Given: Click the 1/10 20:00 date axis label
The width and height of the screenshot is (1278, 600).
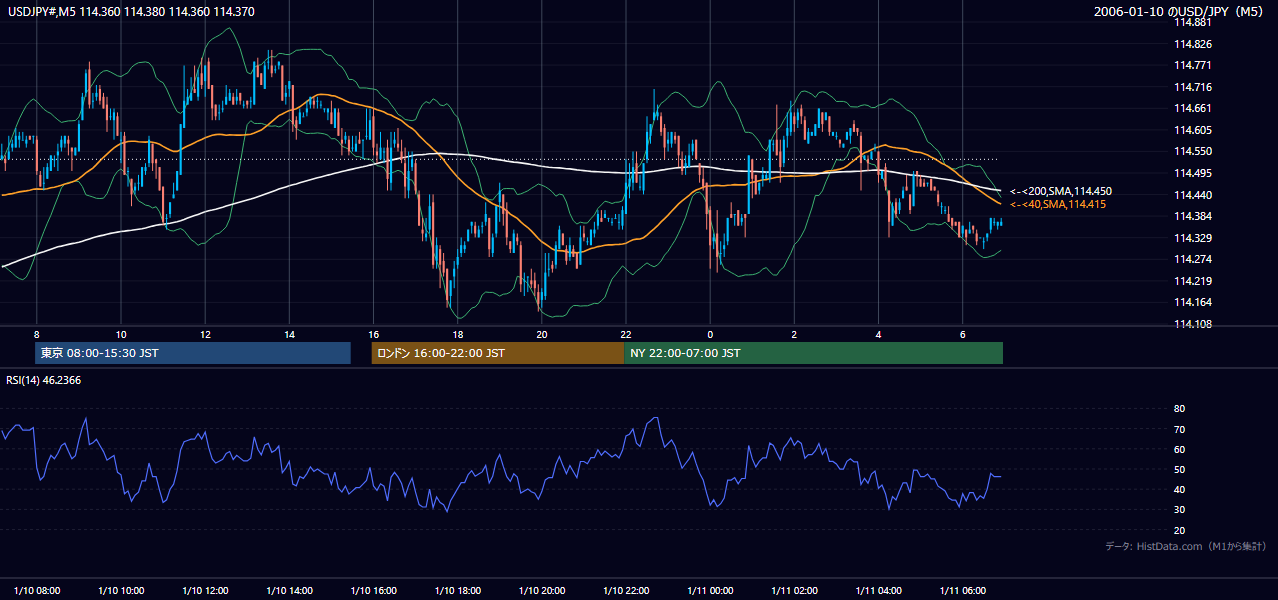Looking at the screenshot, I should (x=541, y=591).
